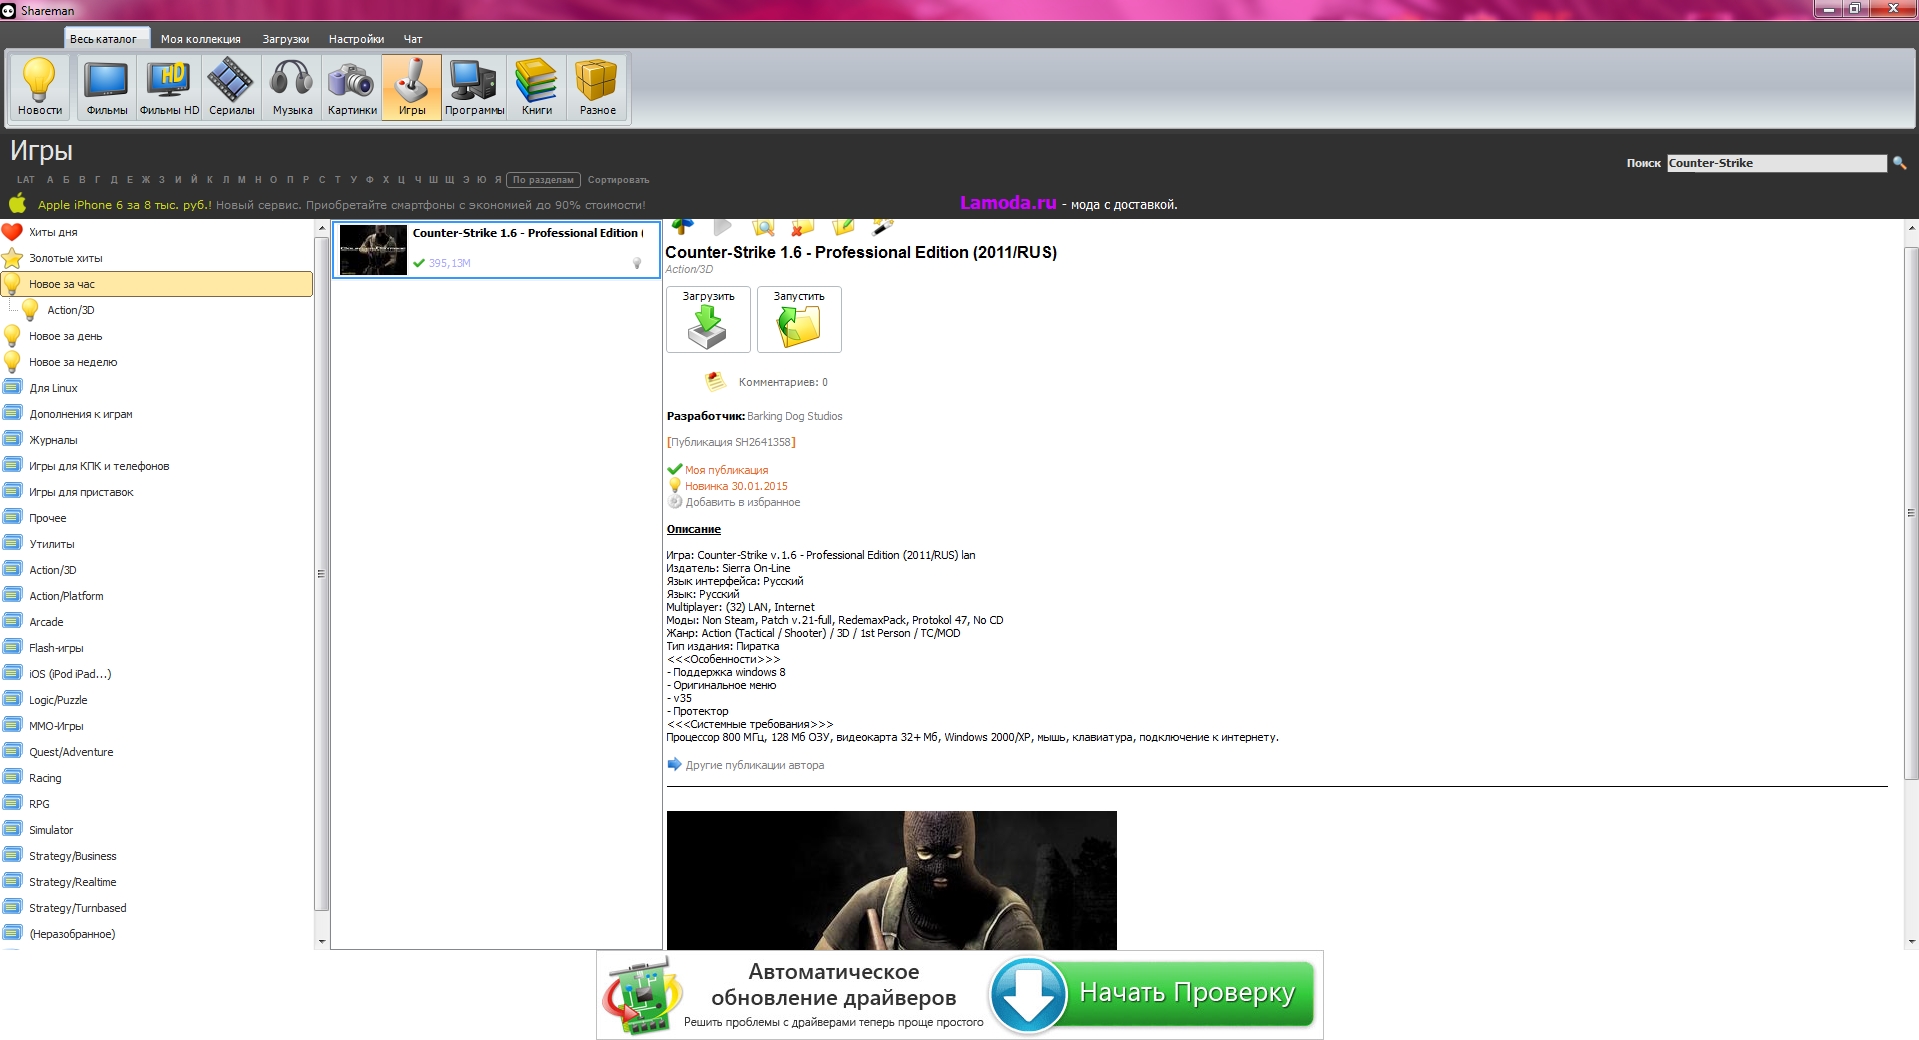Filter games by letter К
Viewport: 1919px width, 1040px height.
210,180
